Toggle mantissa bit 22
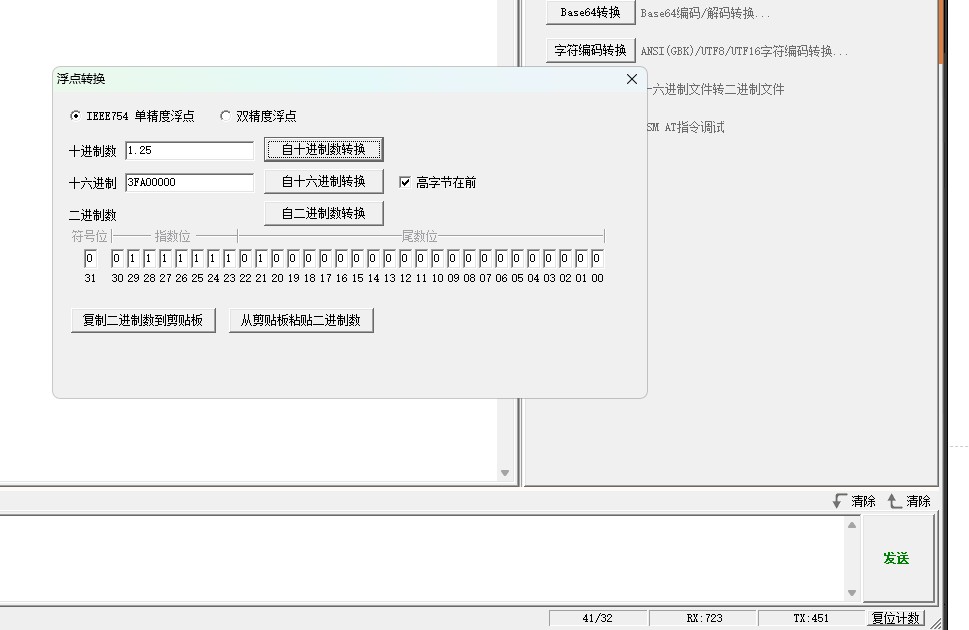Screen dimensions: 969x630 tap(245, 258)
